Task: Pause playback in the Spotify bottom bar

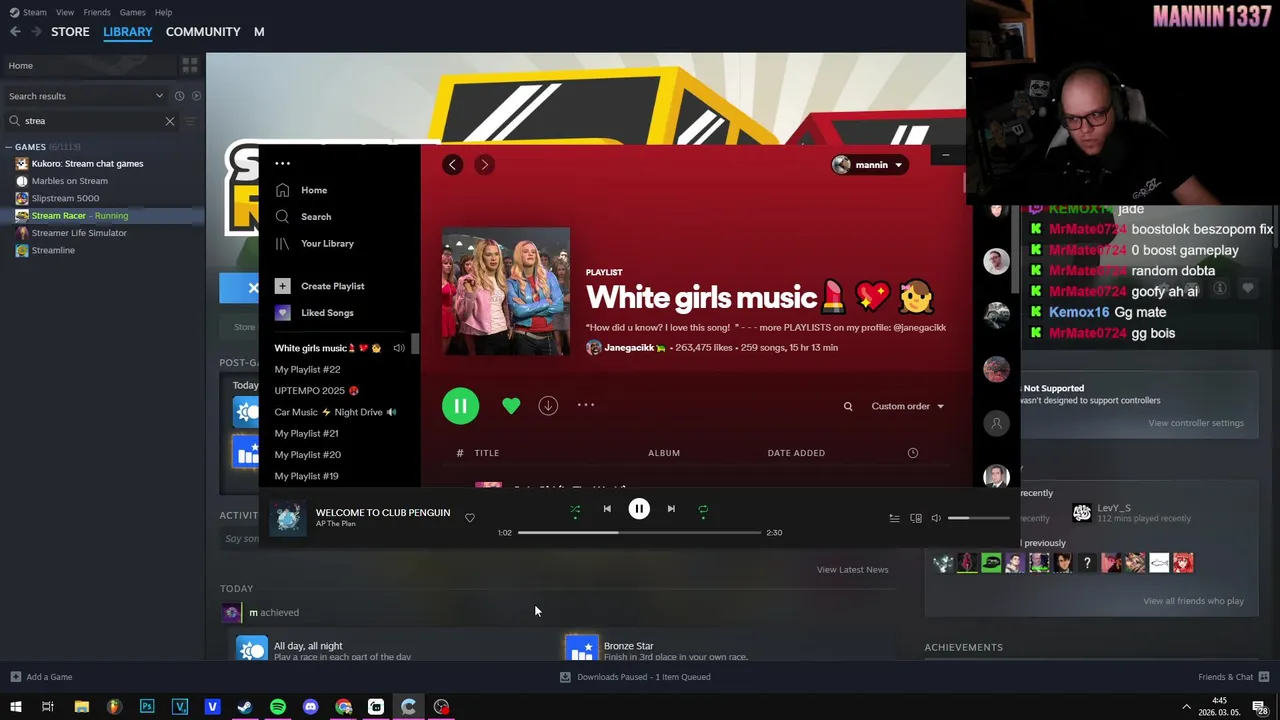Action: [639, 509]
